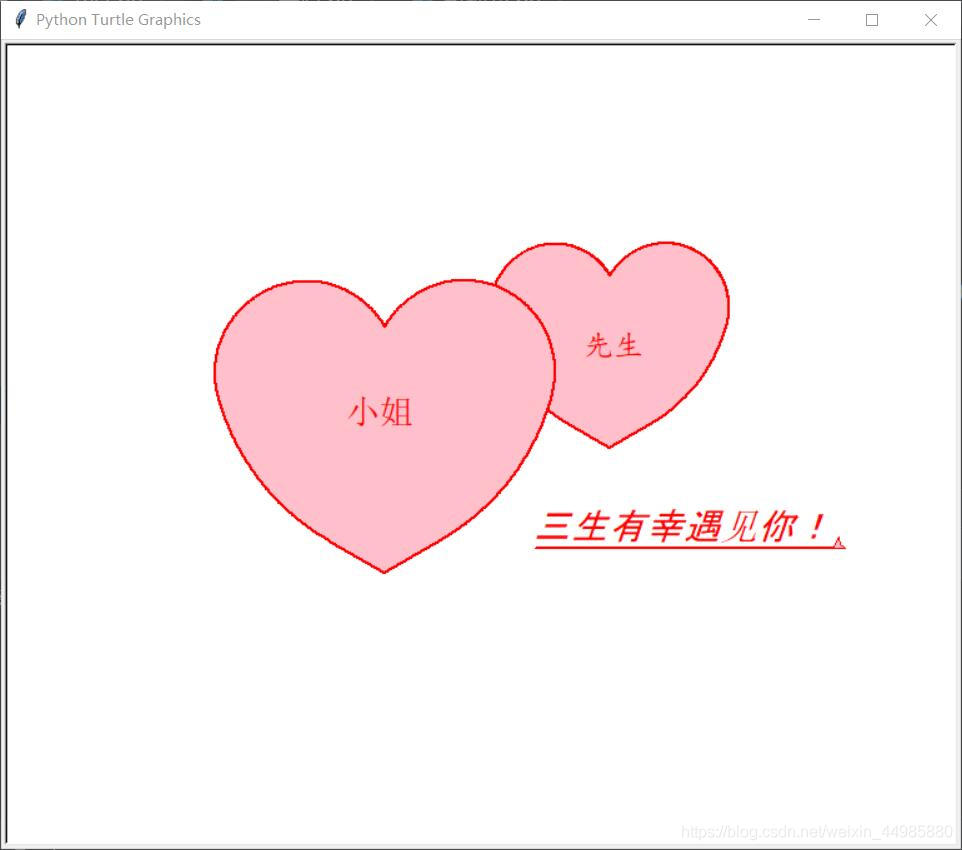962x850 pixels.
Task: Click the red slogan 三生有幸遇见你！
Action: click(x=680, y=522)
